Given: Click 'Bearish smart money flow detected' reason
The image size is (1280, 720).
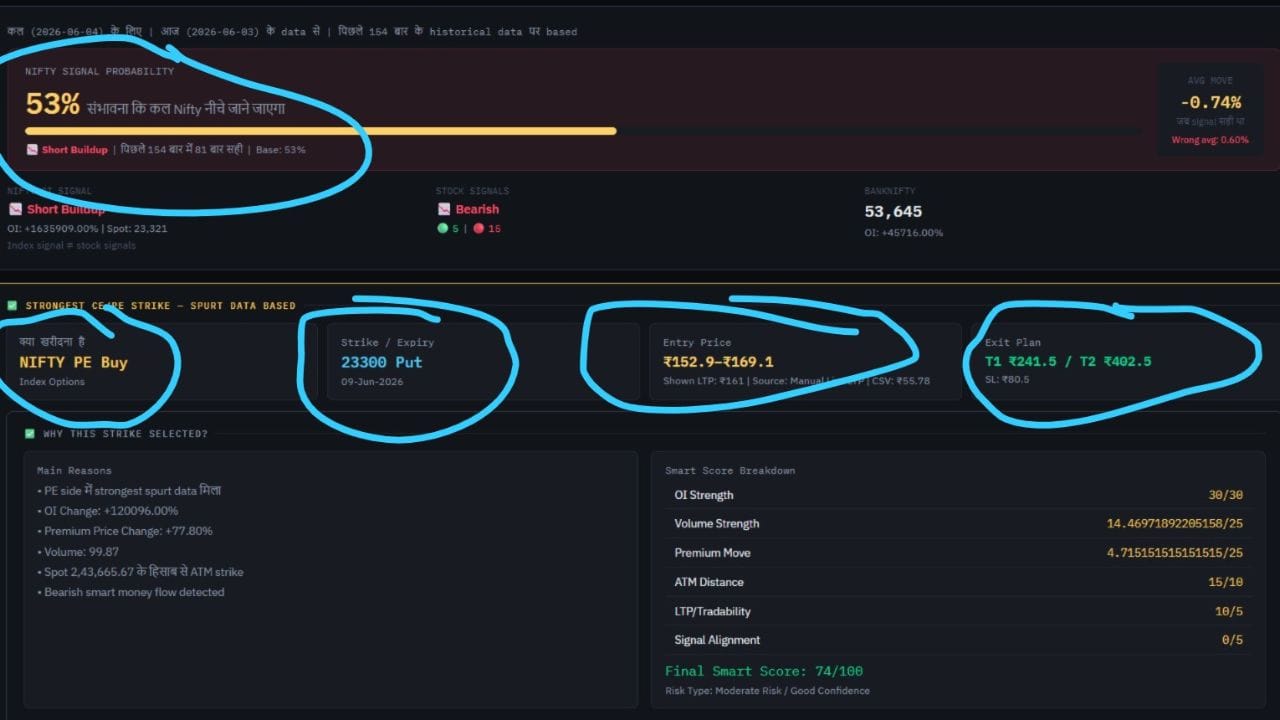Looking at the screenshot, I should tap(131, 592).
